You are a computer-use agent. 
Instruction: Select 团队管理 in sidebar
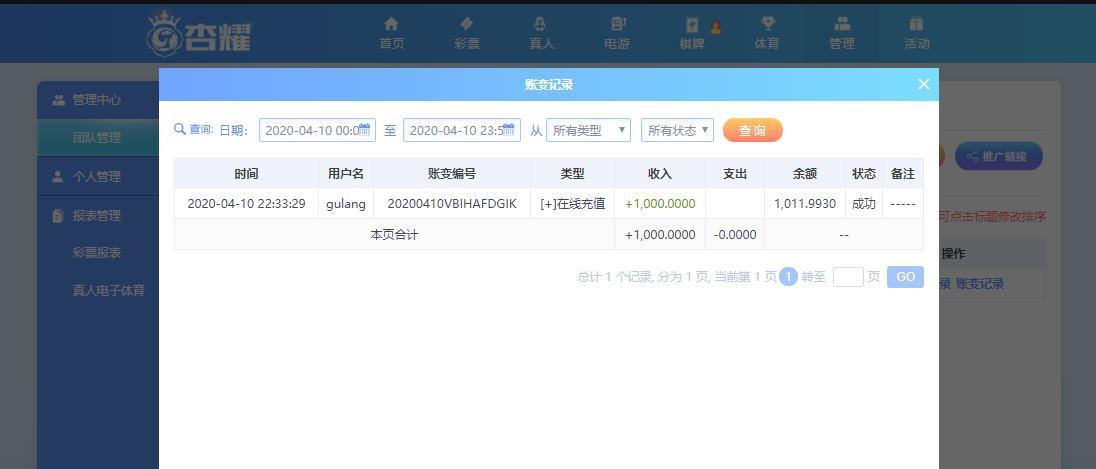(96, 138)
